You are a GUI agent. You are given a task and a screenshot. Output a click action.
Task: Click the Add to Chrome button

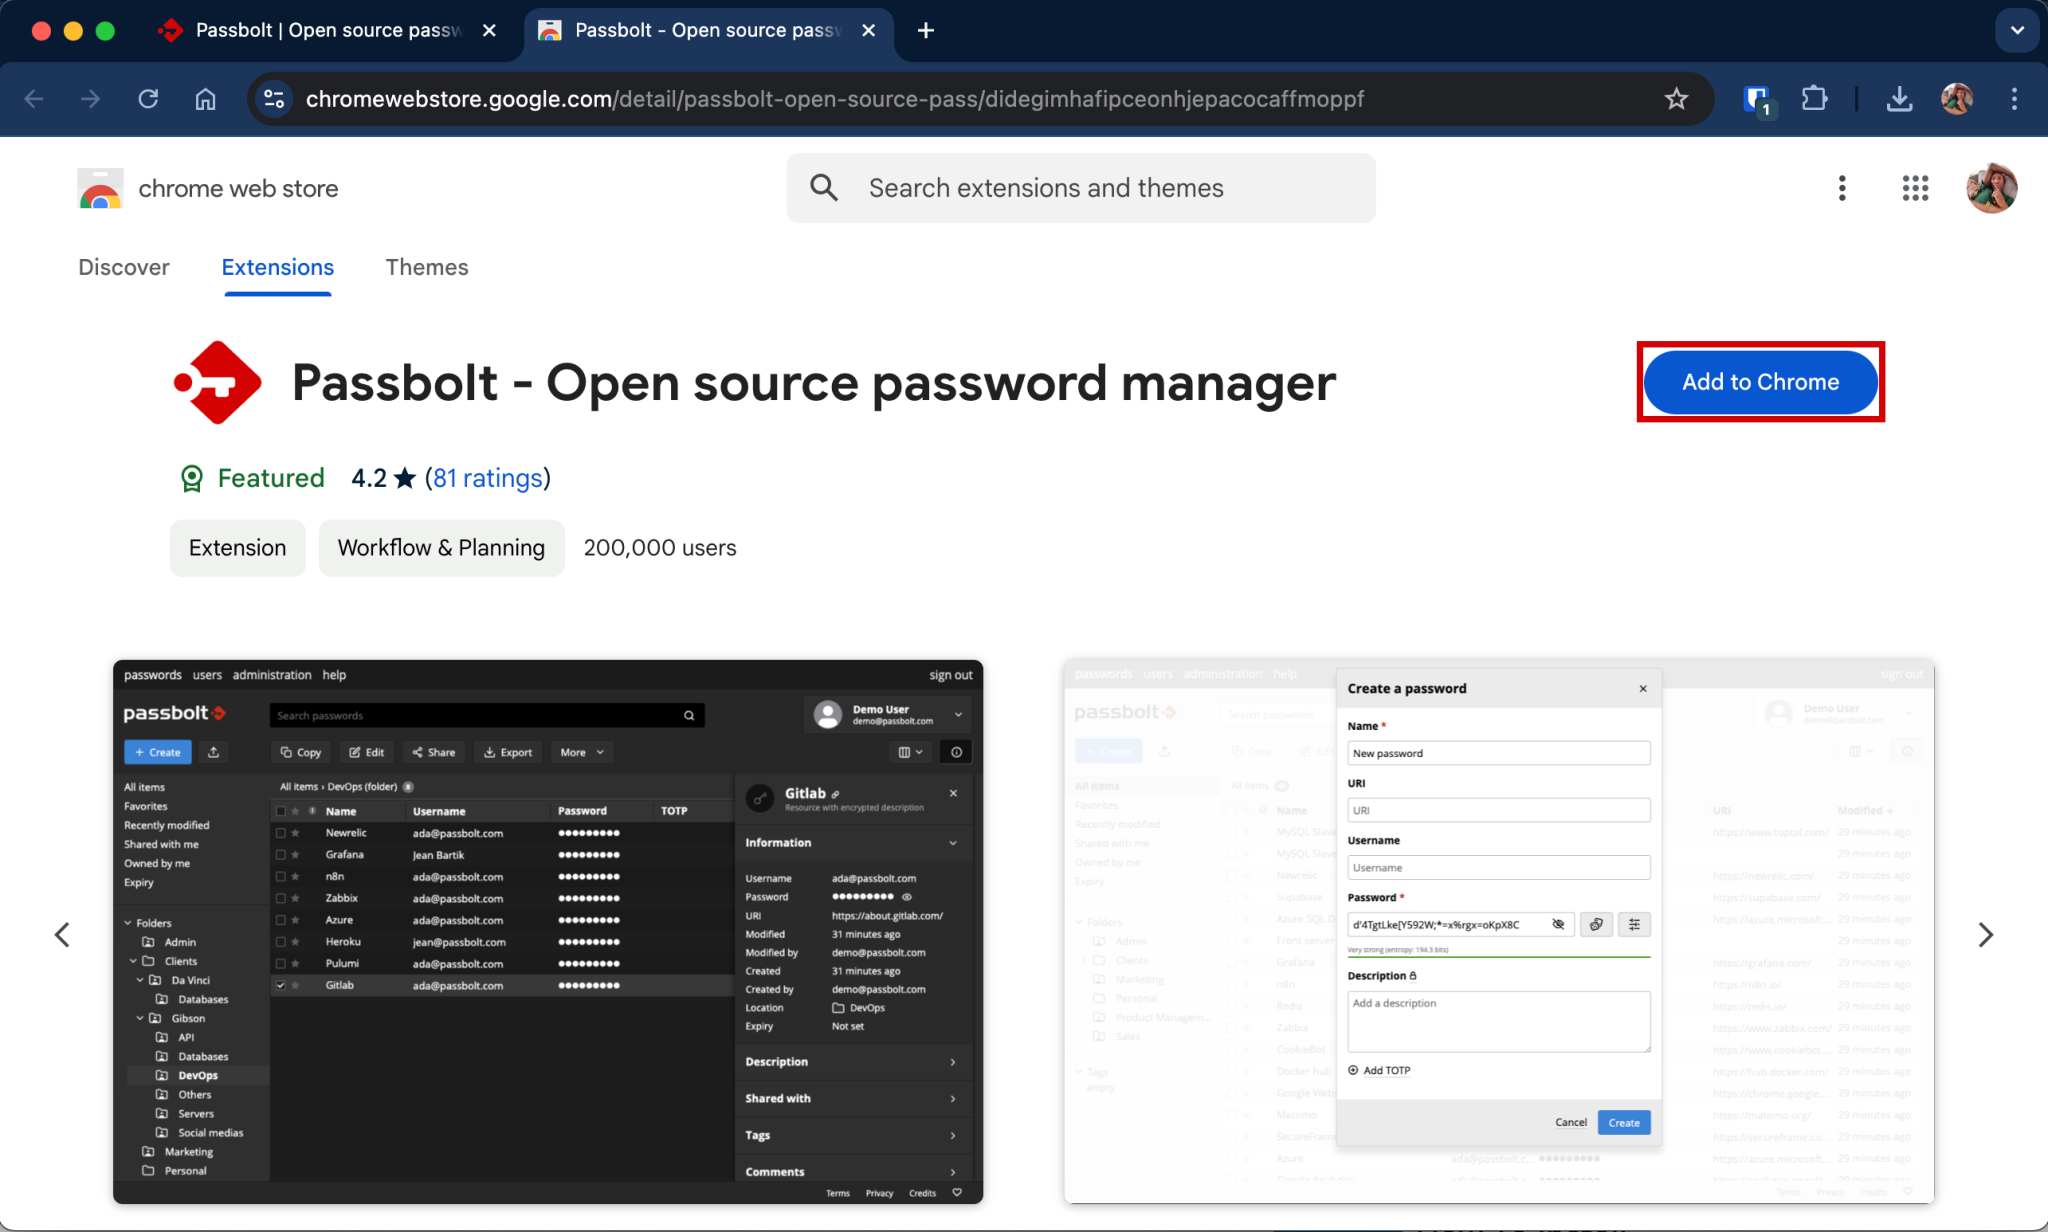coord(1760,381)
